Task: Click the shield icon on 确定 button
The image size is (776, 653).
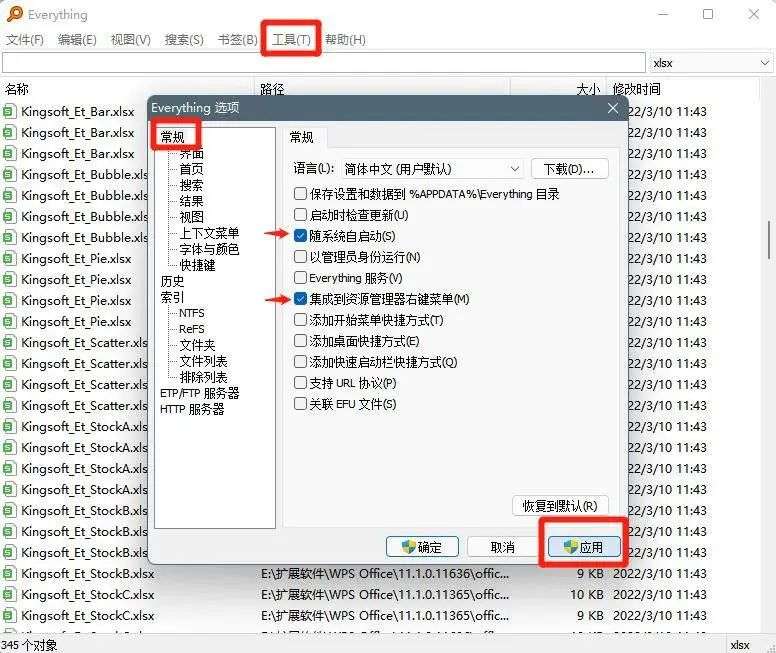Action: (408, 547)
